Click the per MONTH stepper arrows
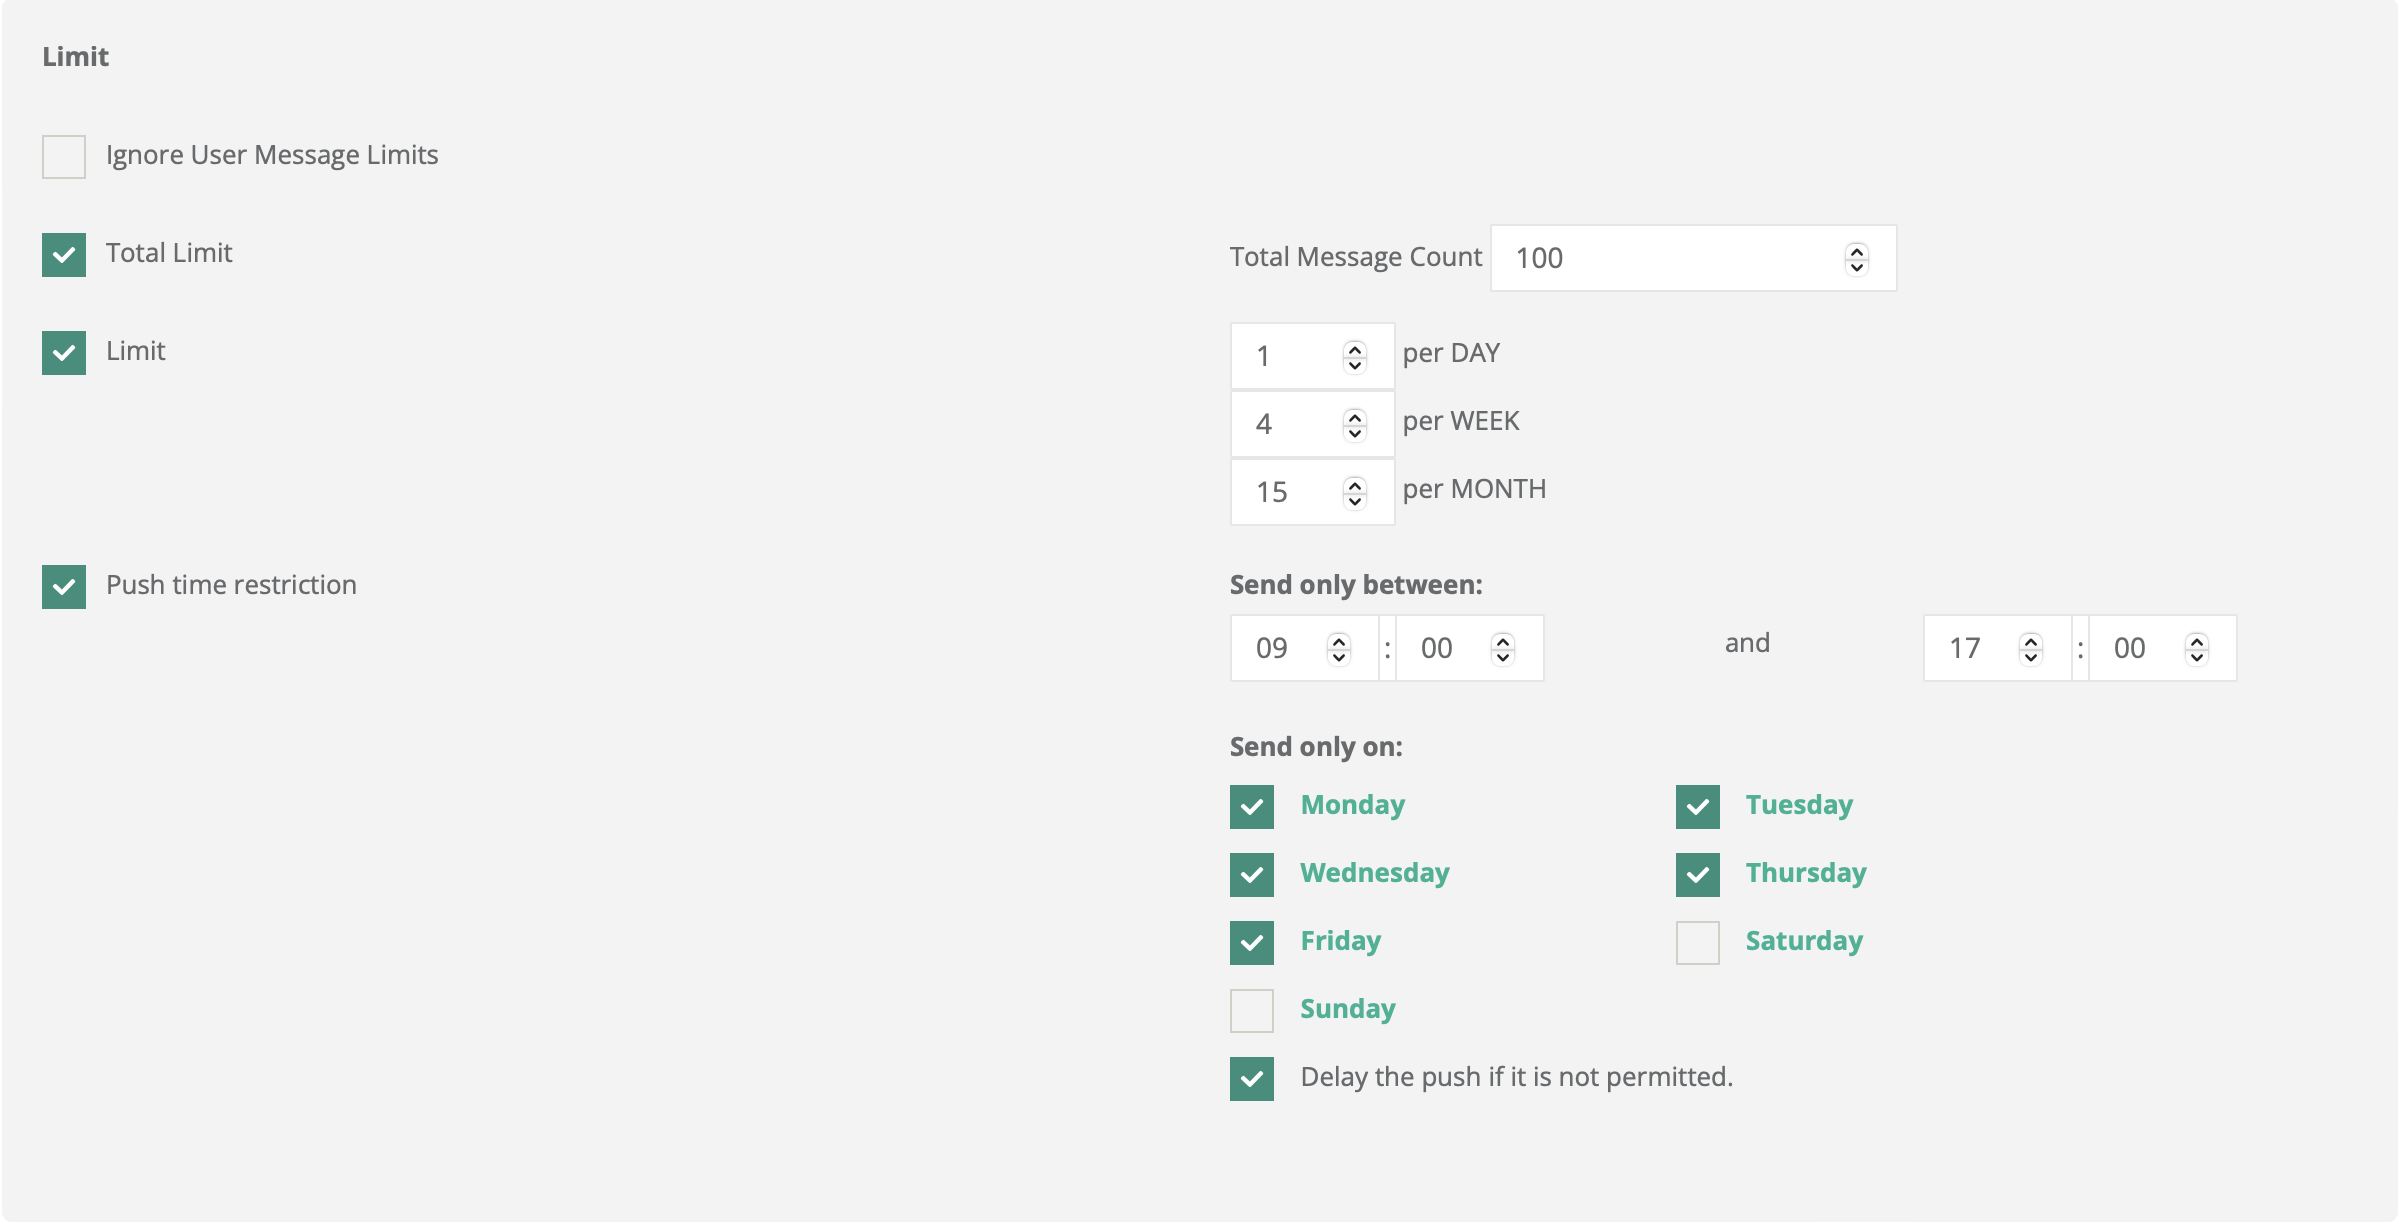Viewport: 2402px width, 1222px height. [1354, 493]
